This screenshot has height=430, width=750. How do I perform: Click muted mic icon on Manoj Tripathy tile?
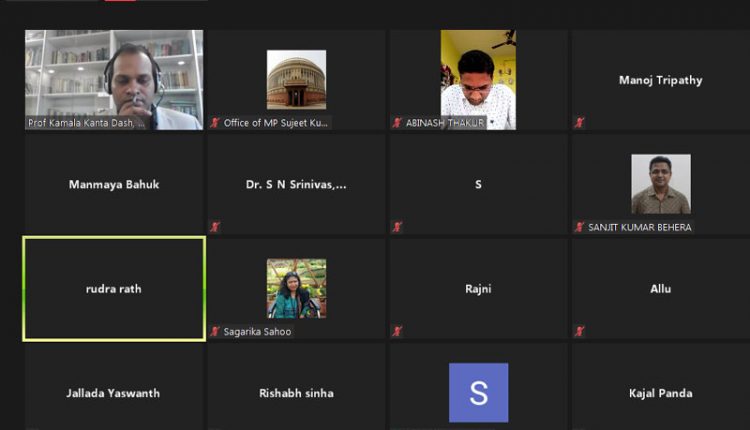[x=579, y=123]
